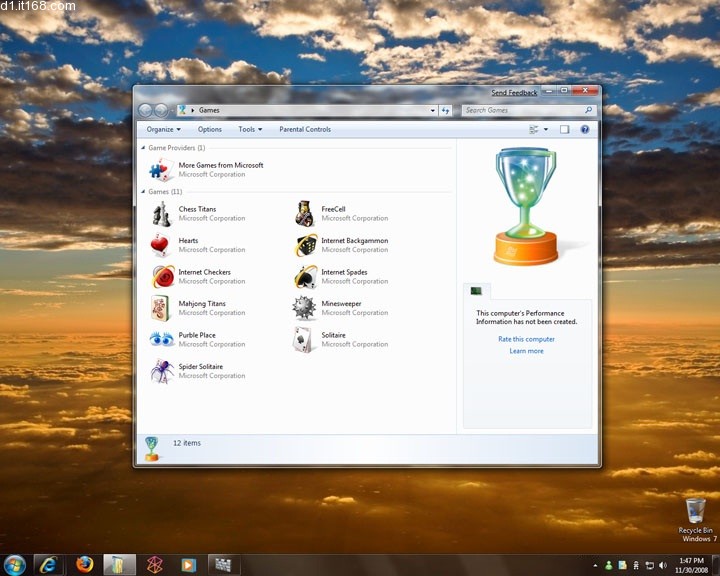Viewport: 720px width, 576px height.
Task: Select the Mahjong Titans icon
Action: pyautogui.click(x=161, y=307)
